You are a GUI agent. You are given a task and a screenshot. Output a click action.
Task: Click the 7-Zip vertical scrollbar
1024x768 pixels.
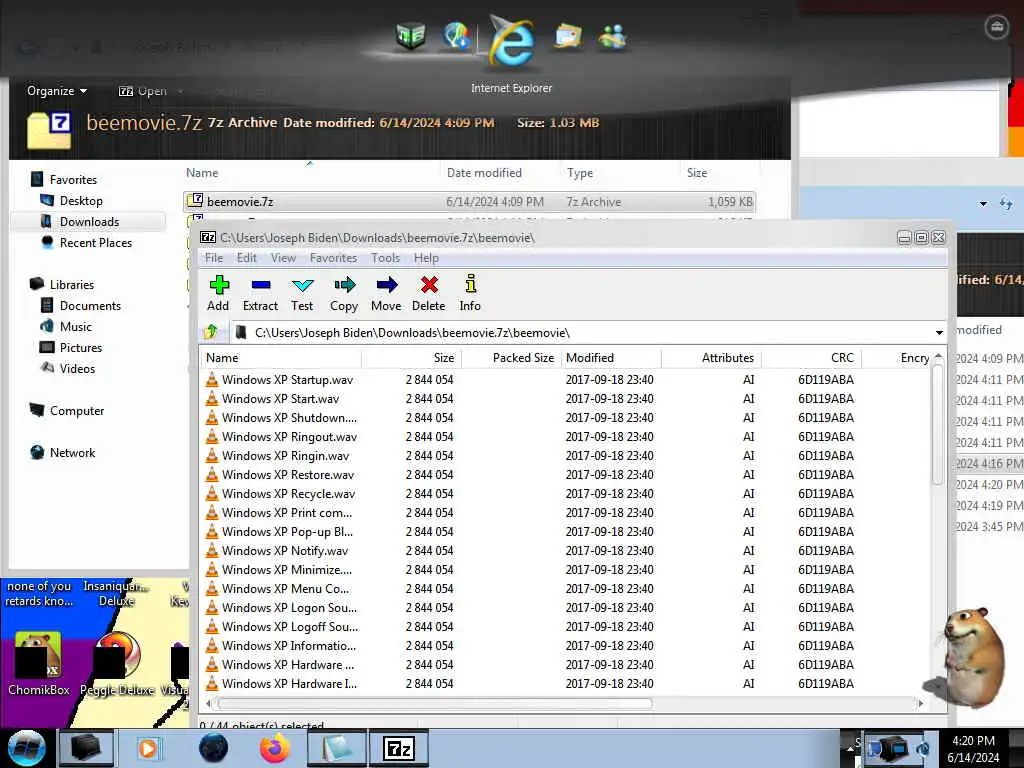[938, 424]
